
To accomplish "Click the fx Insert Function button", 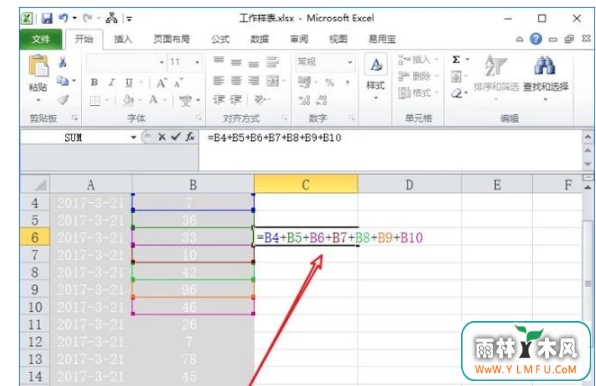I will point(190,137).
